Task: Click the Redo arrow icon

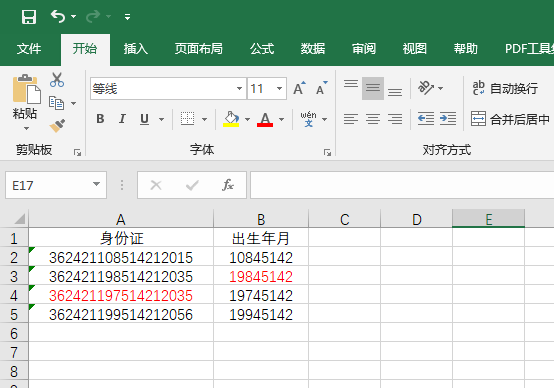Action: coord(93,17)
